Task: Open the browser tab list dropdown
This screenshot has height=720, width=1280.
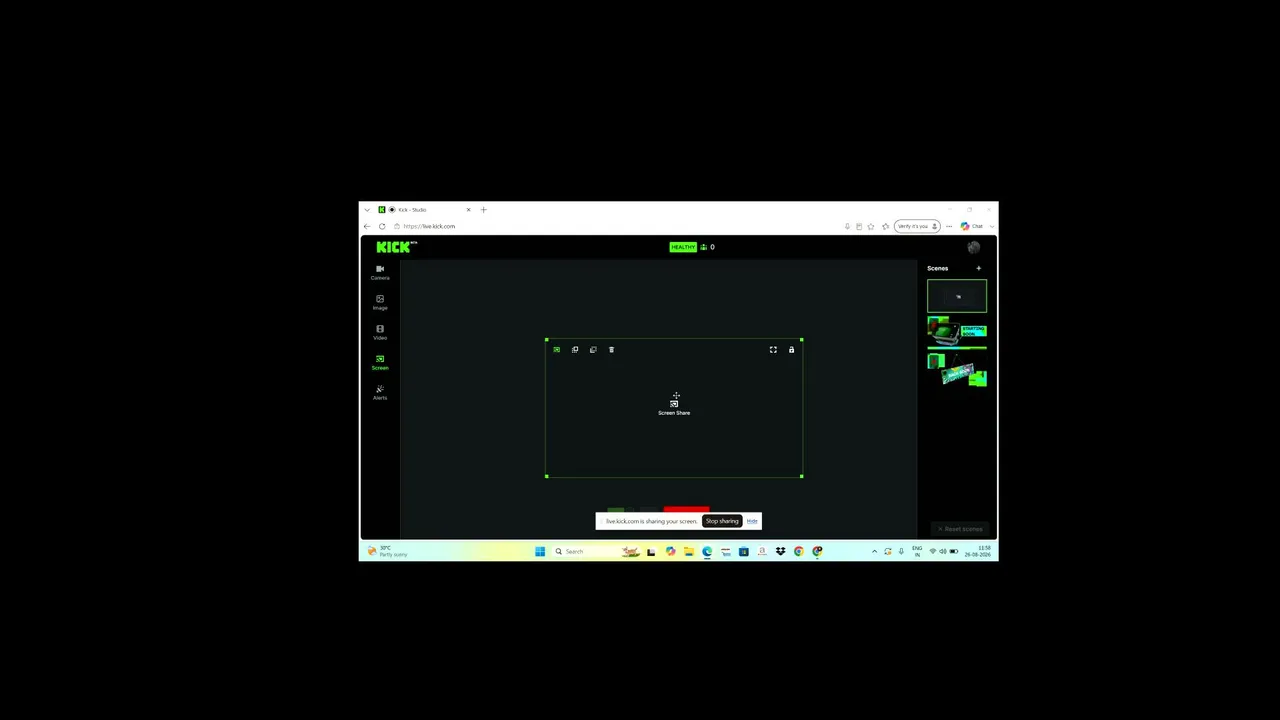Action: tap(367, 210)
